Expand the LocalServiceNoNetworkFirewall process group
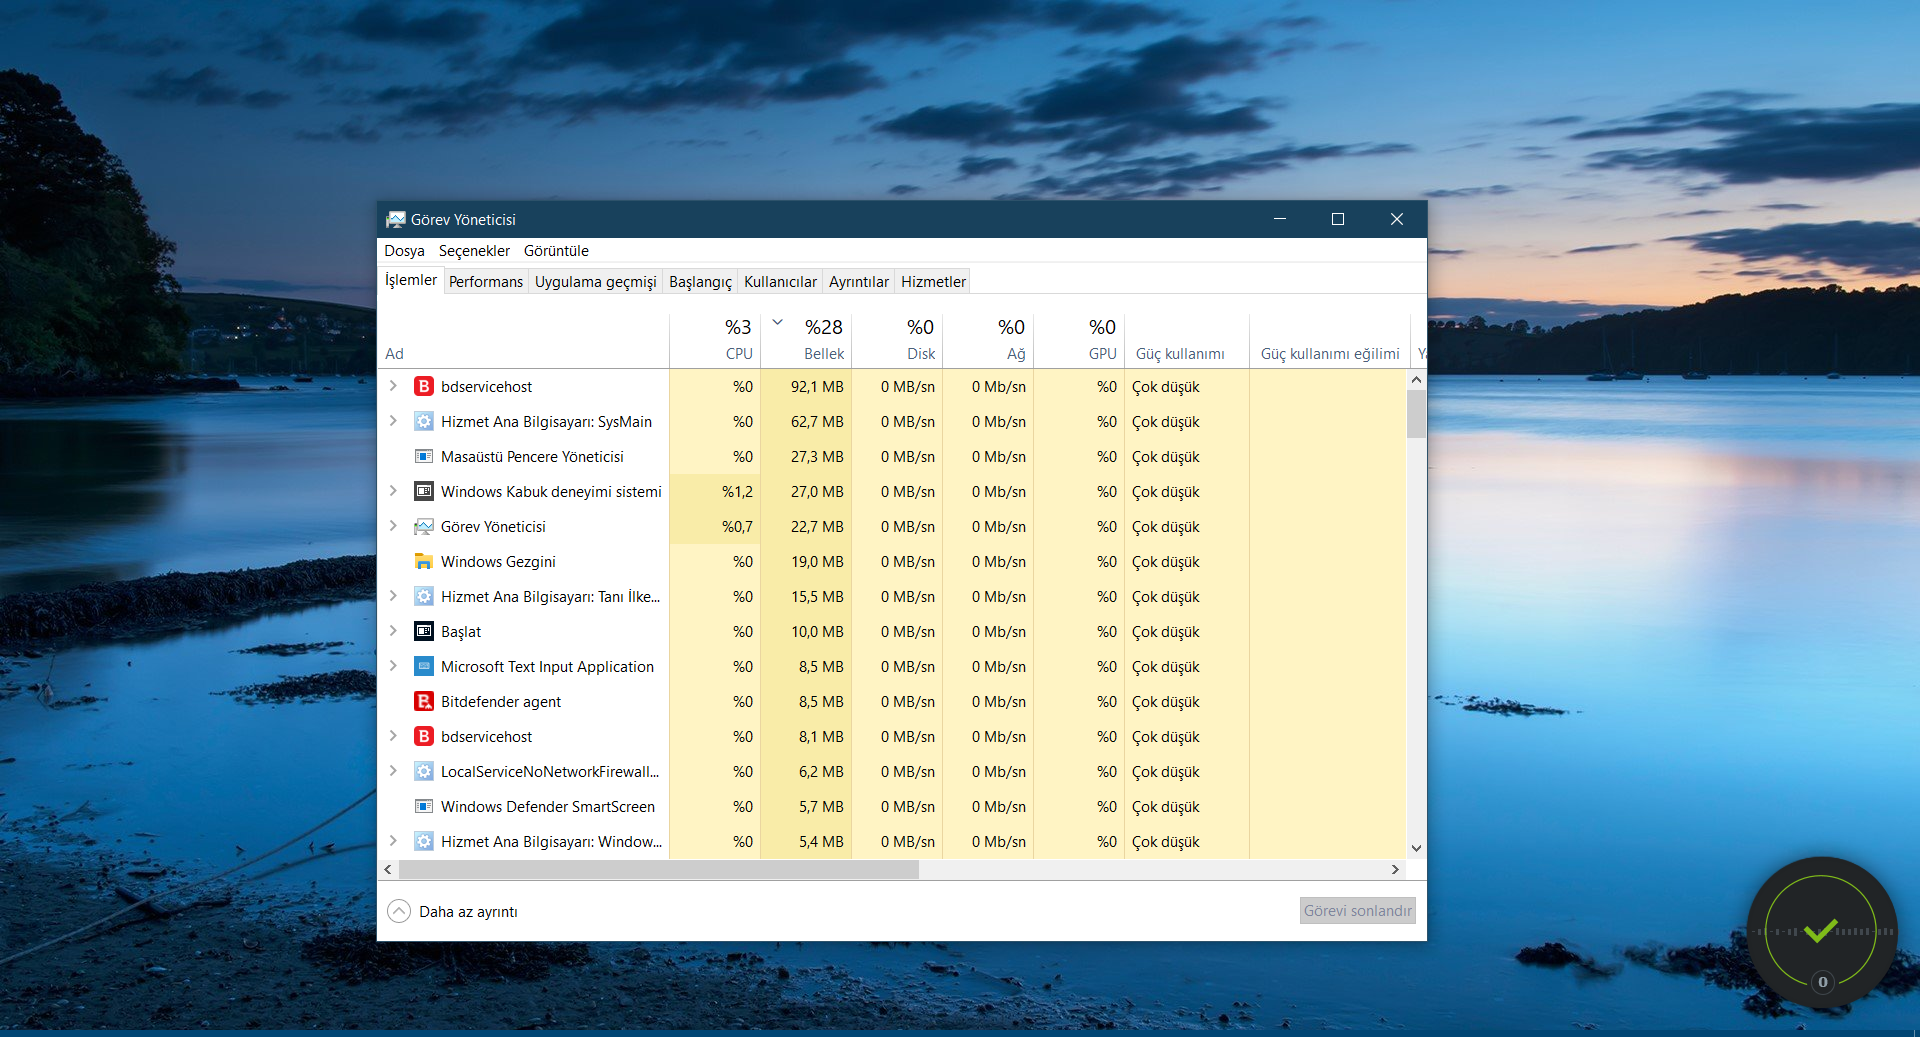This screenshot has width=1920, height=1037. point(393,771)
